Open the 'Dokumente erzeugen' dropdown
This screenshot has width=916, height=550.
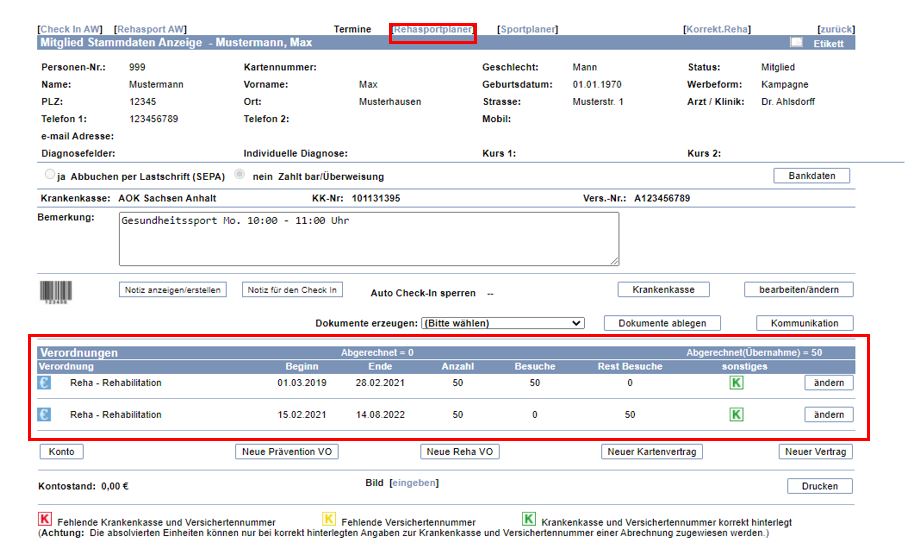pos(502,323)
